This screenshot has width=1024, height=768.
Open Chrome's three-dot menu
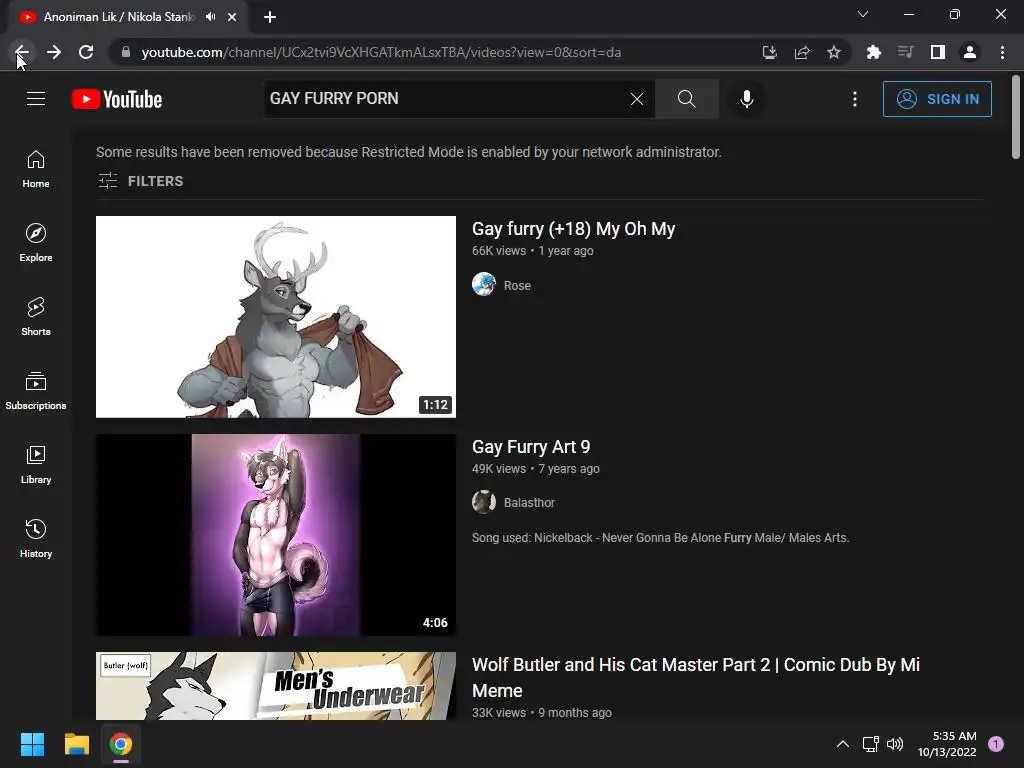pos(1002,52)
